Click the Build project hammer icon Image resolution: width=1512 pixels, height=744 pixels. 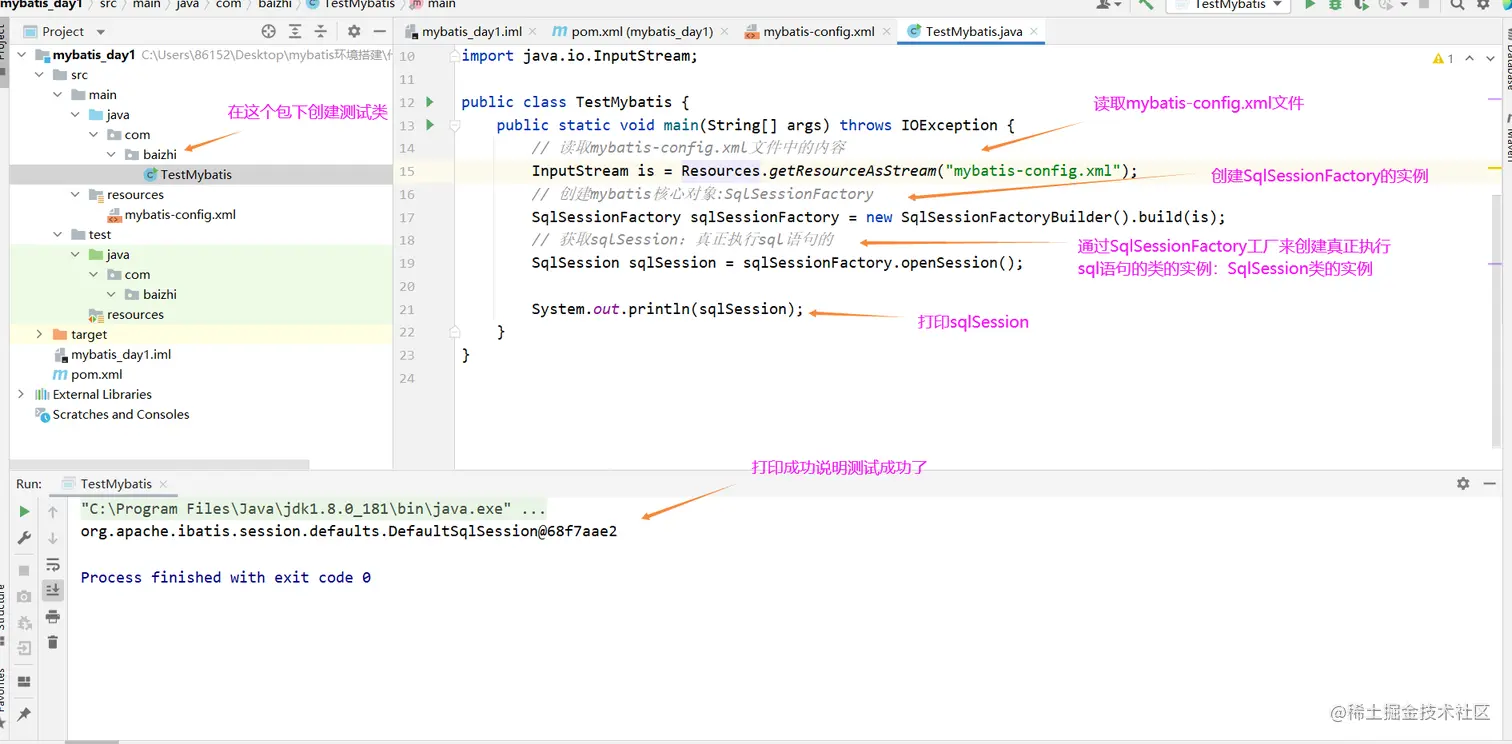click(1146, 5)
